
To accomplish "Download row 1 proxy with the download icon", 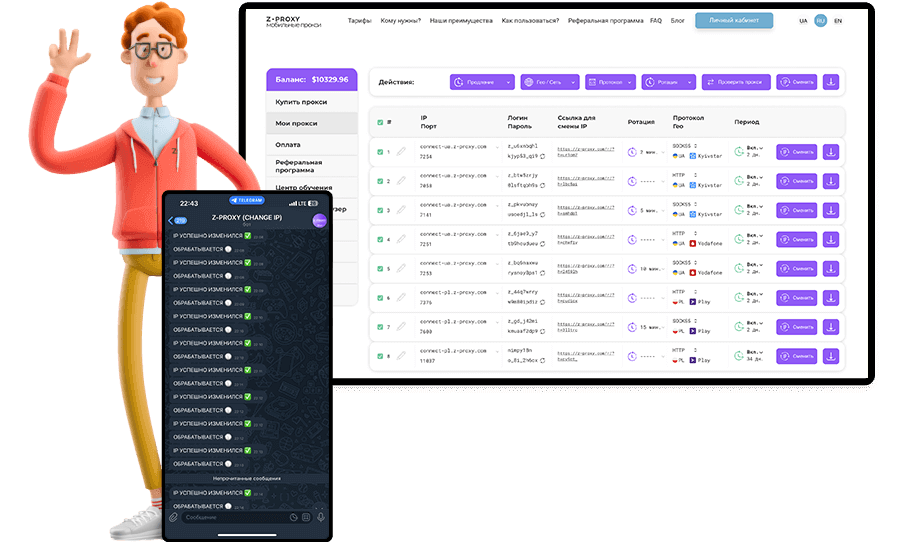I will 831,152.
